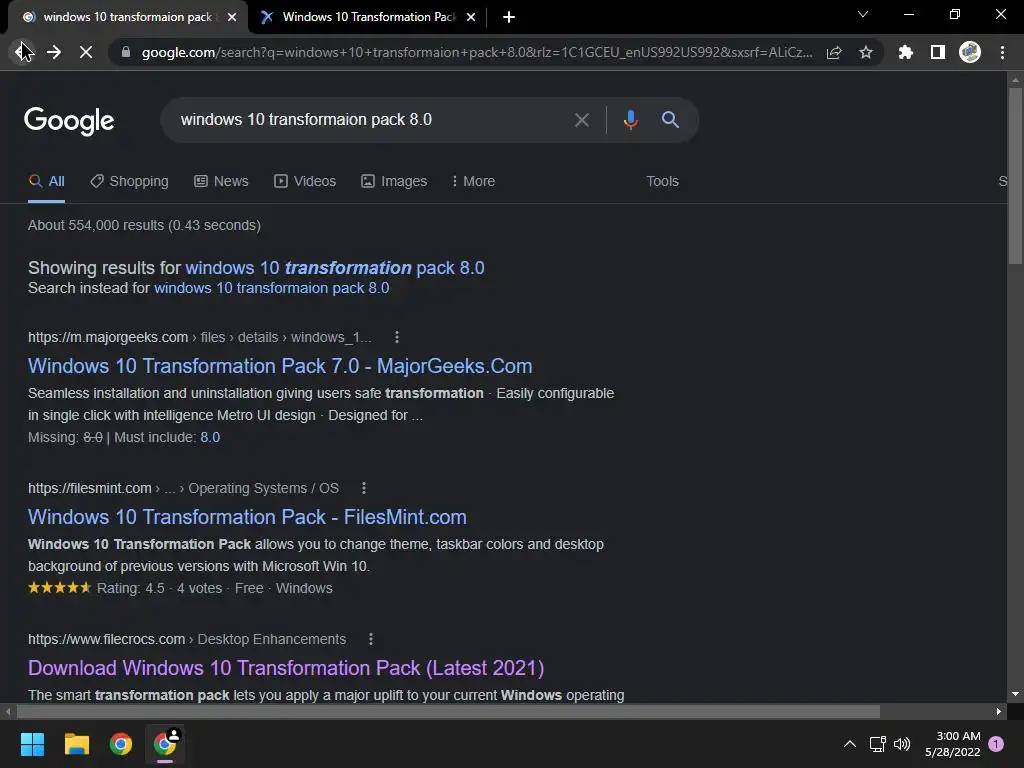1024x768 pixels.
Task: Close the first Google search tab
Action: click(x=232, y=17)
